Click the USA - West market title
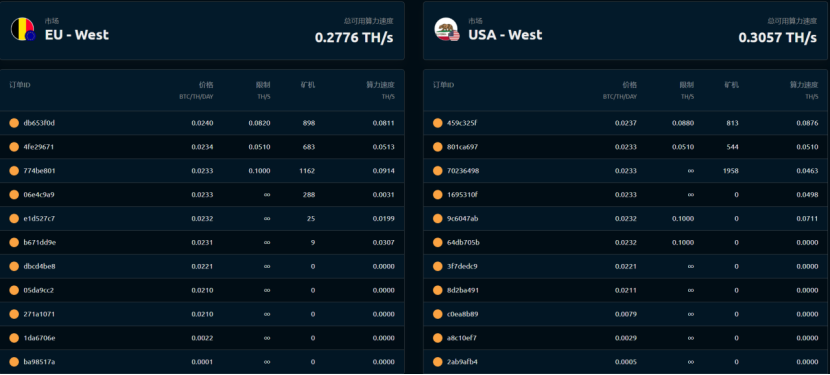This screenshot has width=830, height=375. 505,35
